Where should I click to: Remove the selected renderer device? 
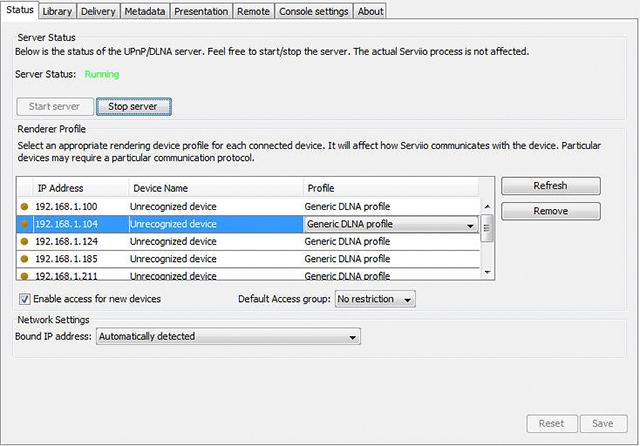click(550, 211)
